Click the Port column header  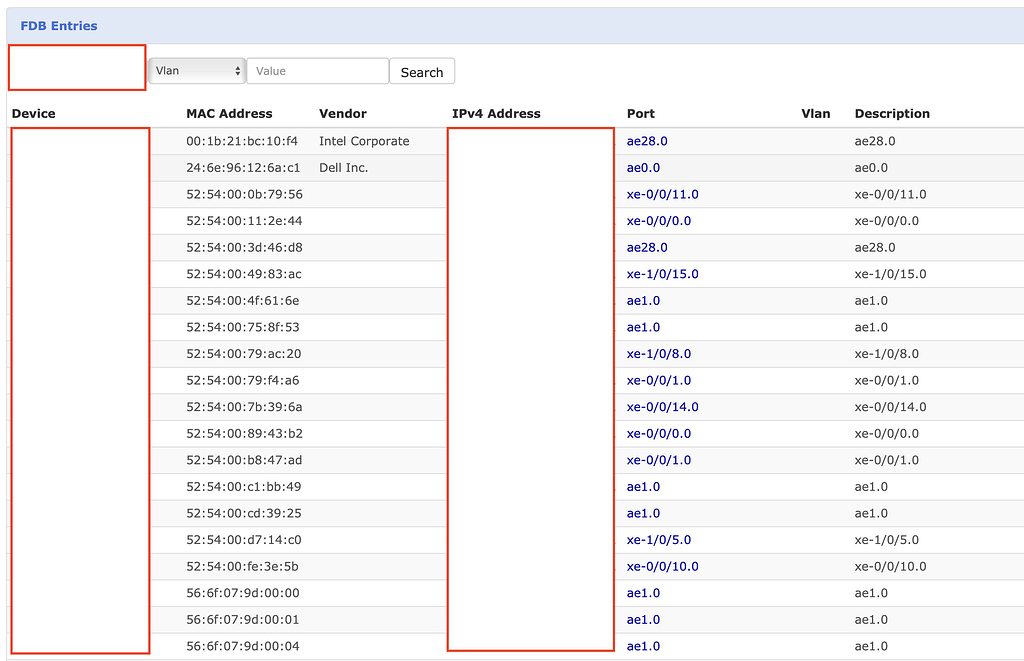coord(641,113)
